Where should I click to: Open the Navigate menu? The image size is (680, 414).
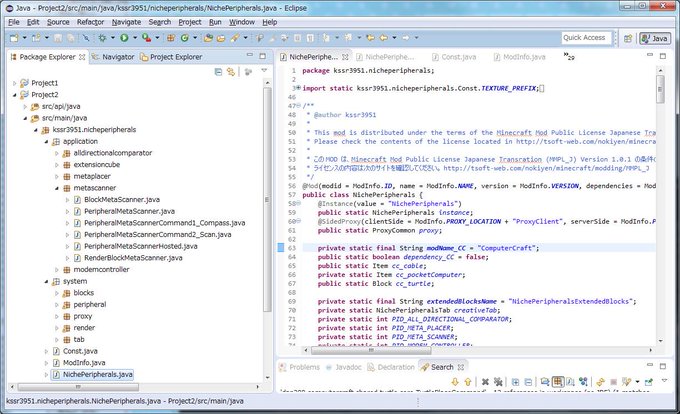126,22
